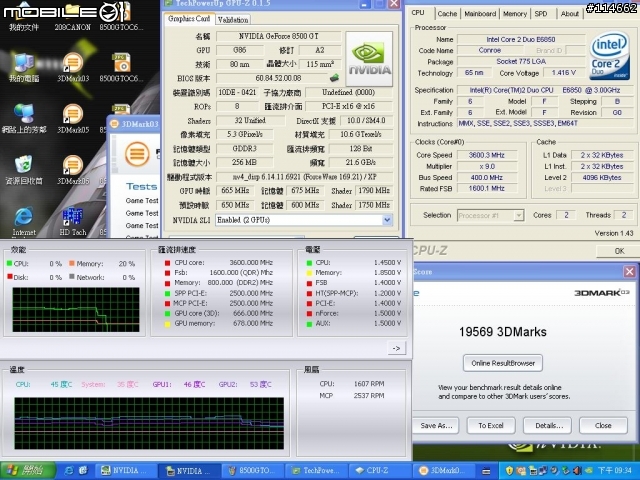Screen dimensions: 640x480
Task: Open the Online ResultBrowser in the 3DMark score window
Action: (x=503, y=363)
